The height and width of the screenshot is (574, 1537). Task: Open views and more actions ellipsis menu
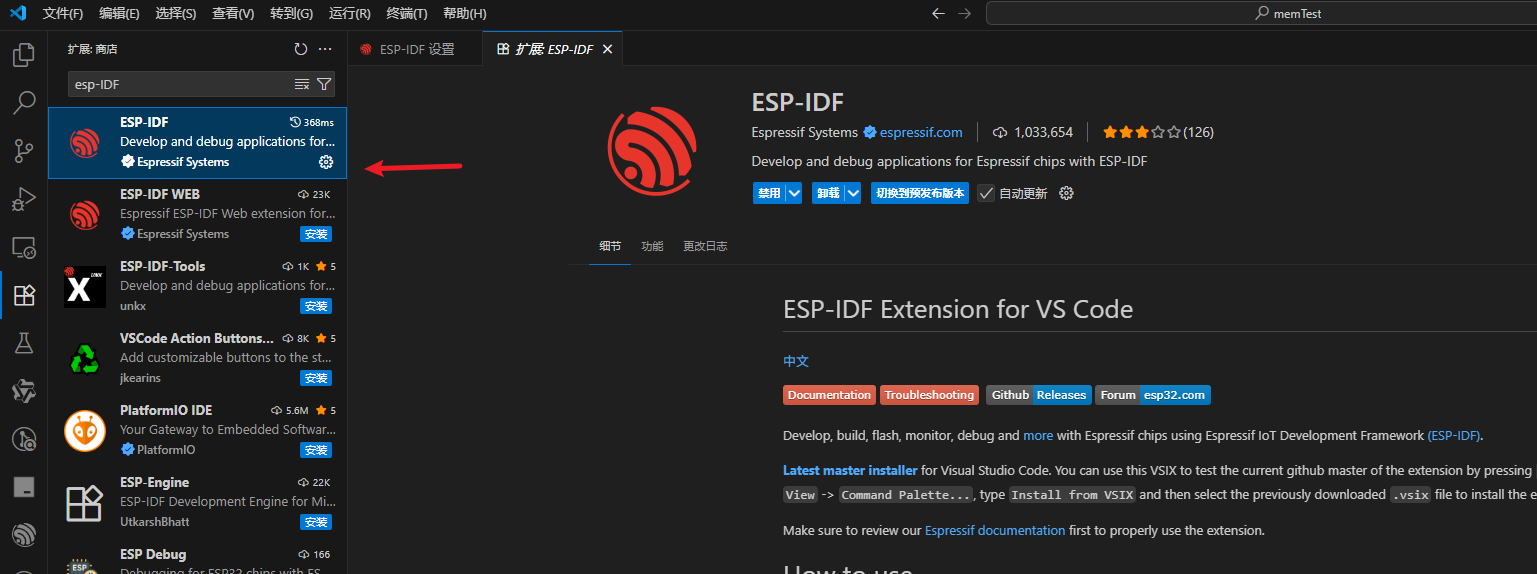coord(325,49)
